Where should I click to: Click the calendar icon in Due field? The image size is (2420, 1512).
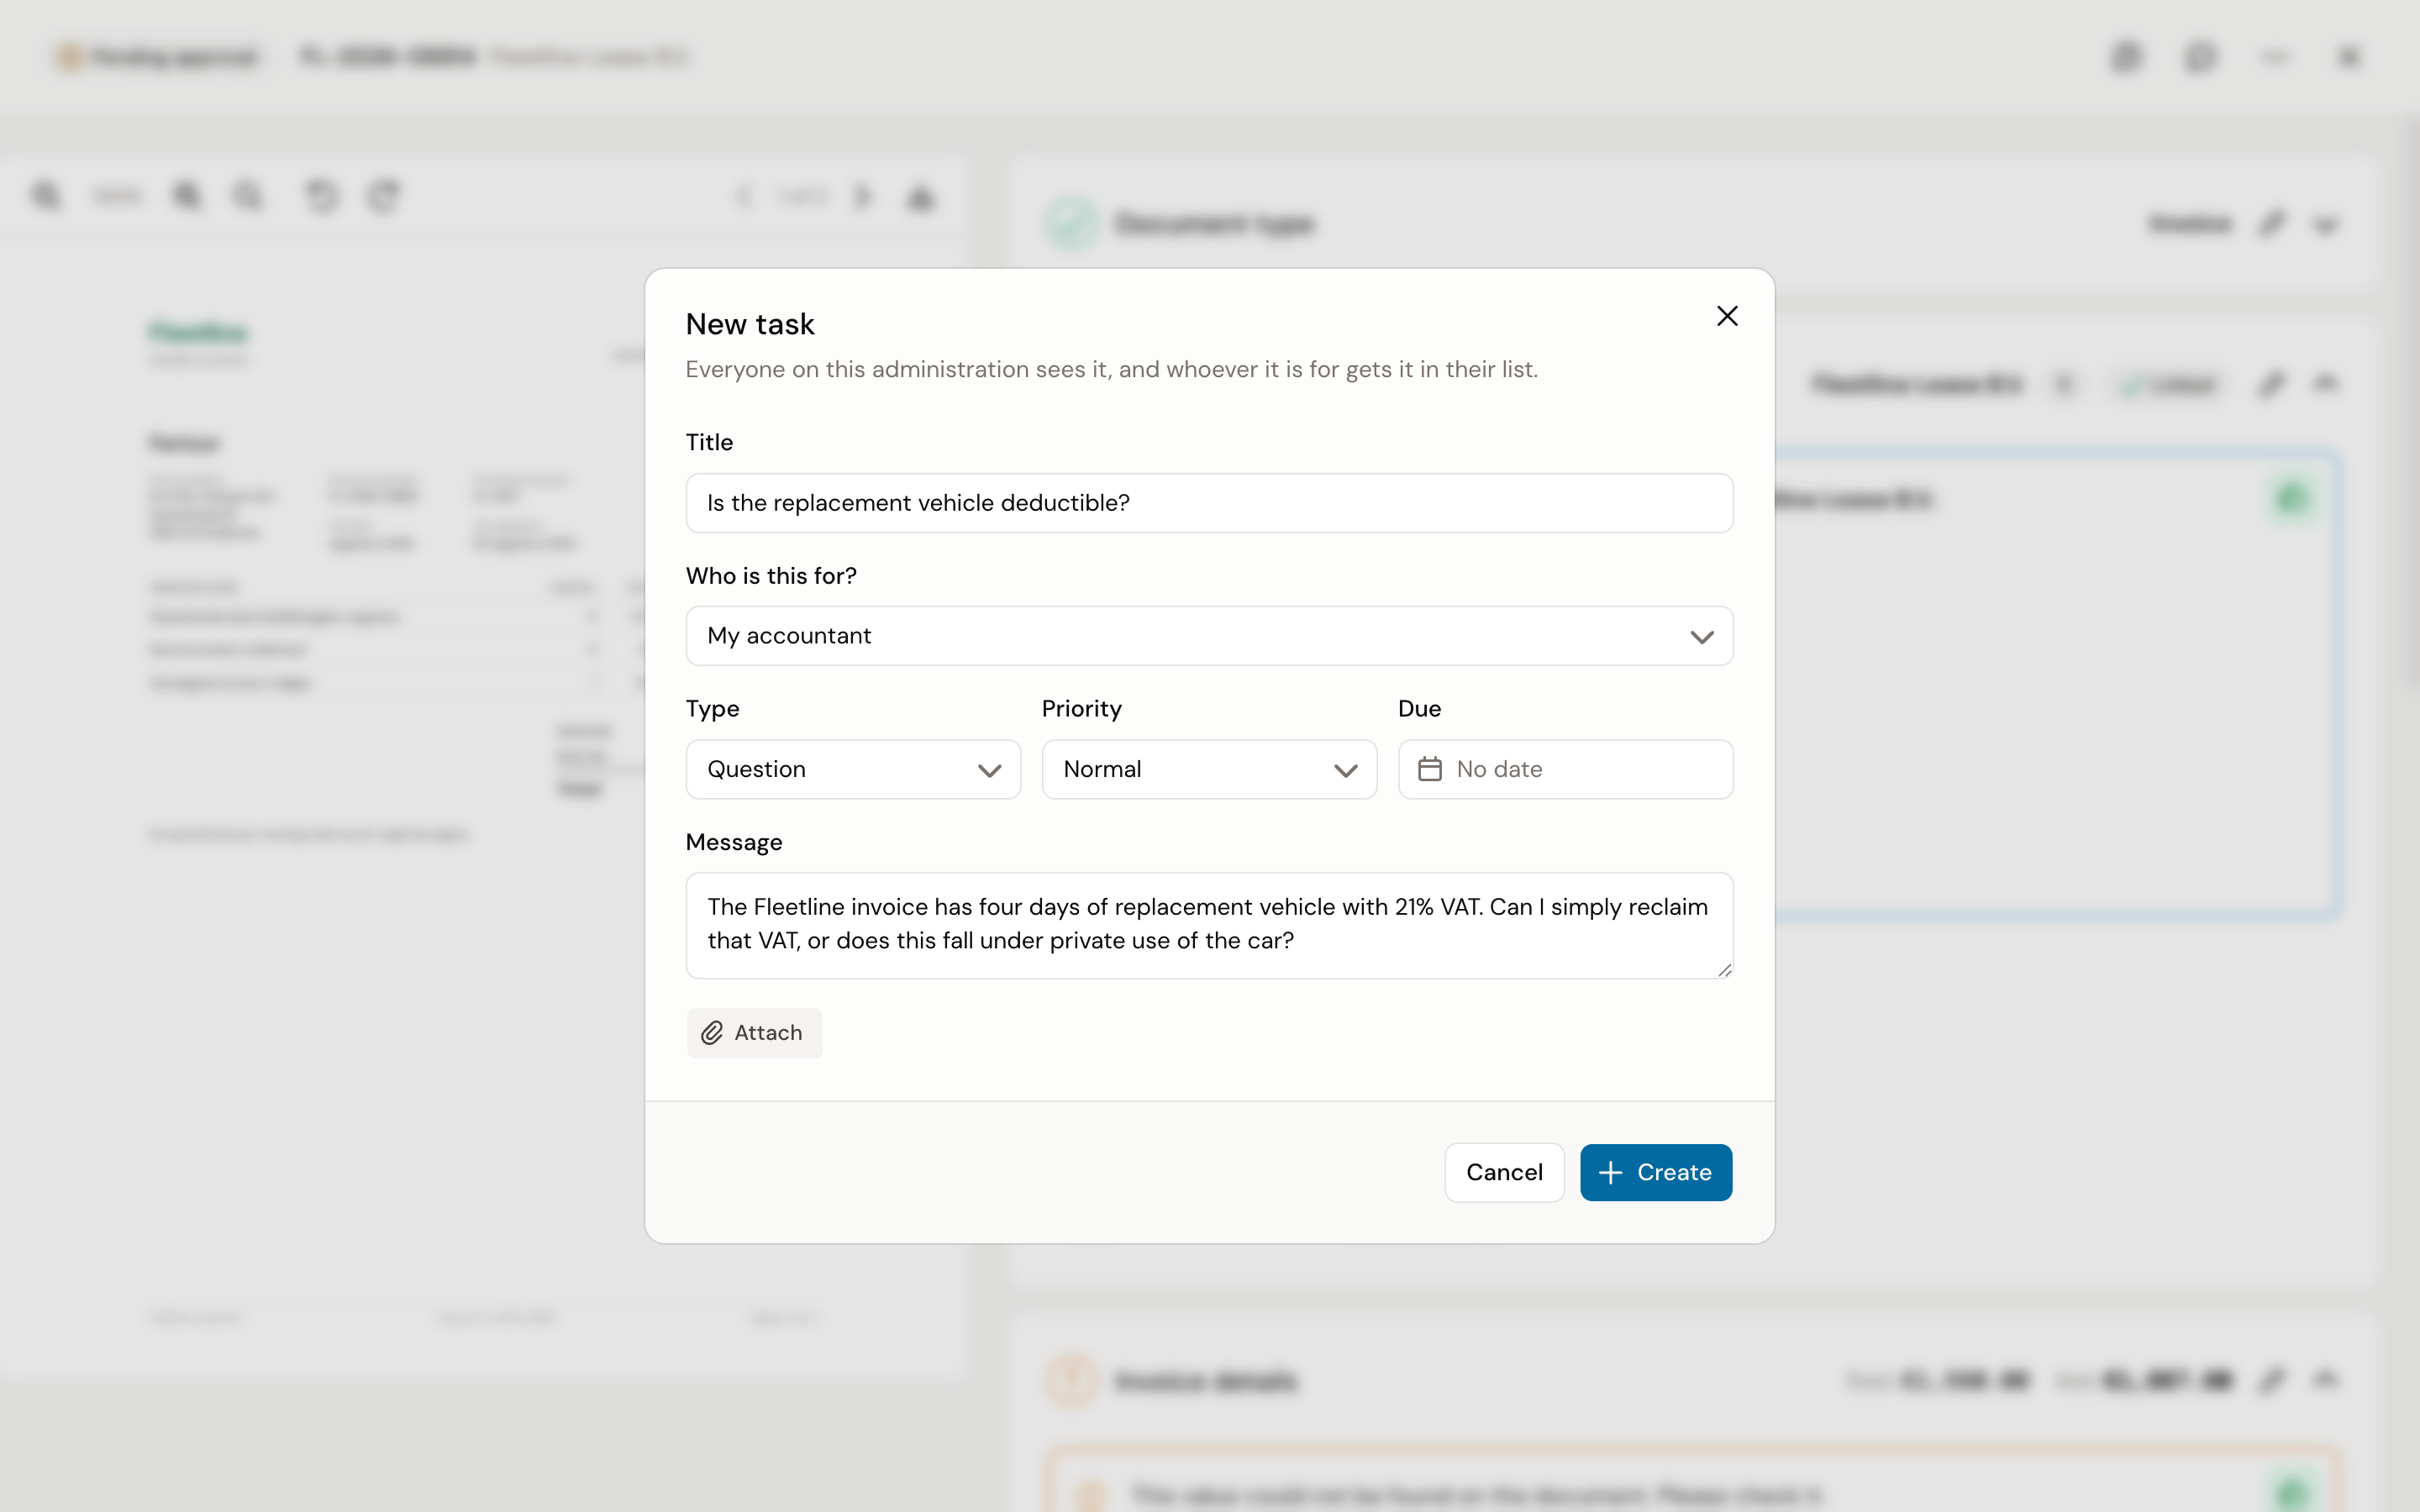click(1430, 769)
